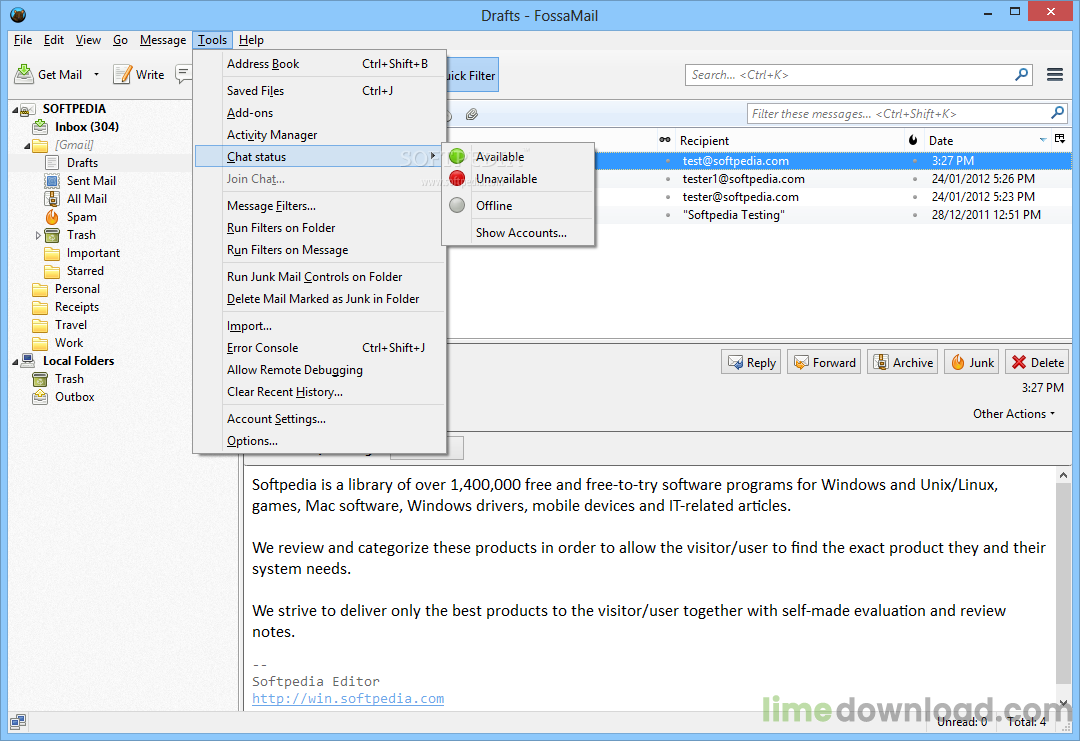The image size is (1080, 741).
Task: Choose Message Filters... menu item
Action: [x=320, y=206]
